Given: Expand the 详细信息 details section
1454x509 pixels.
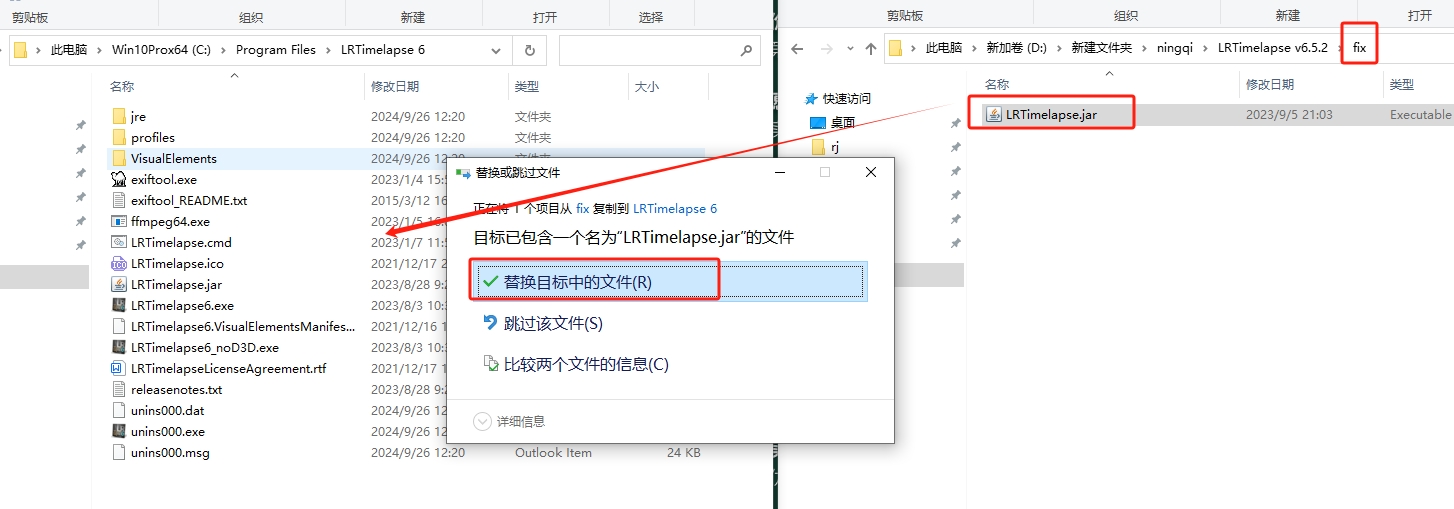Looking at the screenshot, I should [482, 421].
